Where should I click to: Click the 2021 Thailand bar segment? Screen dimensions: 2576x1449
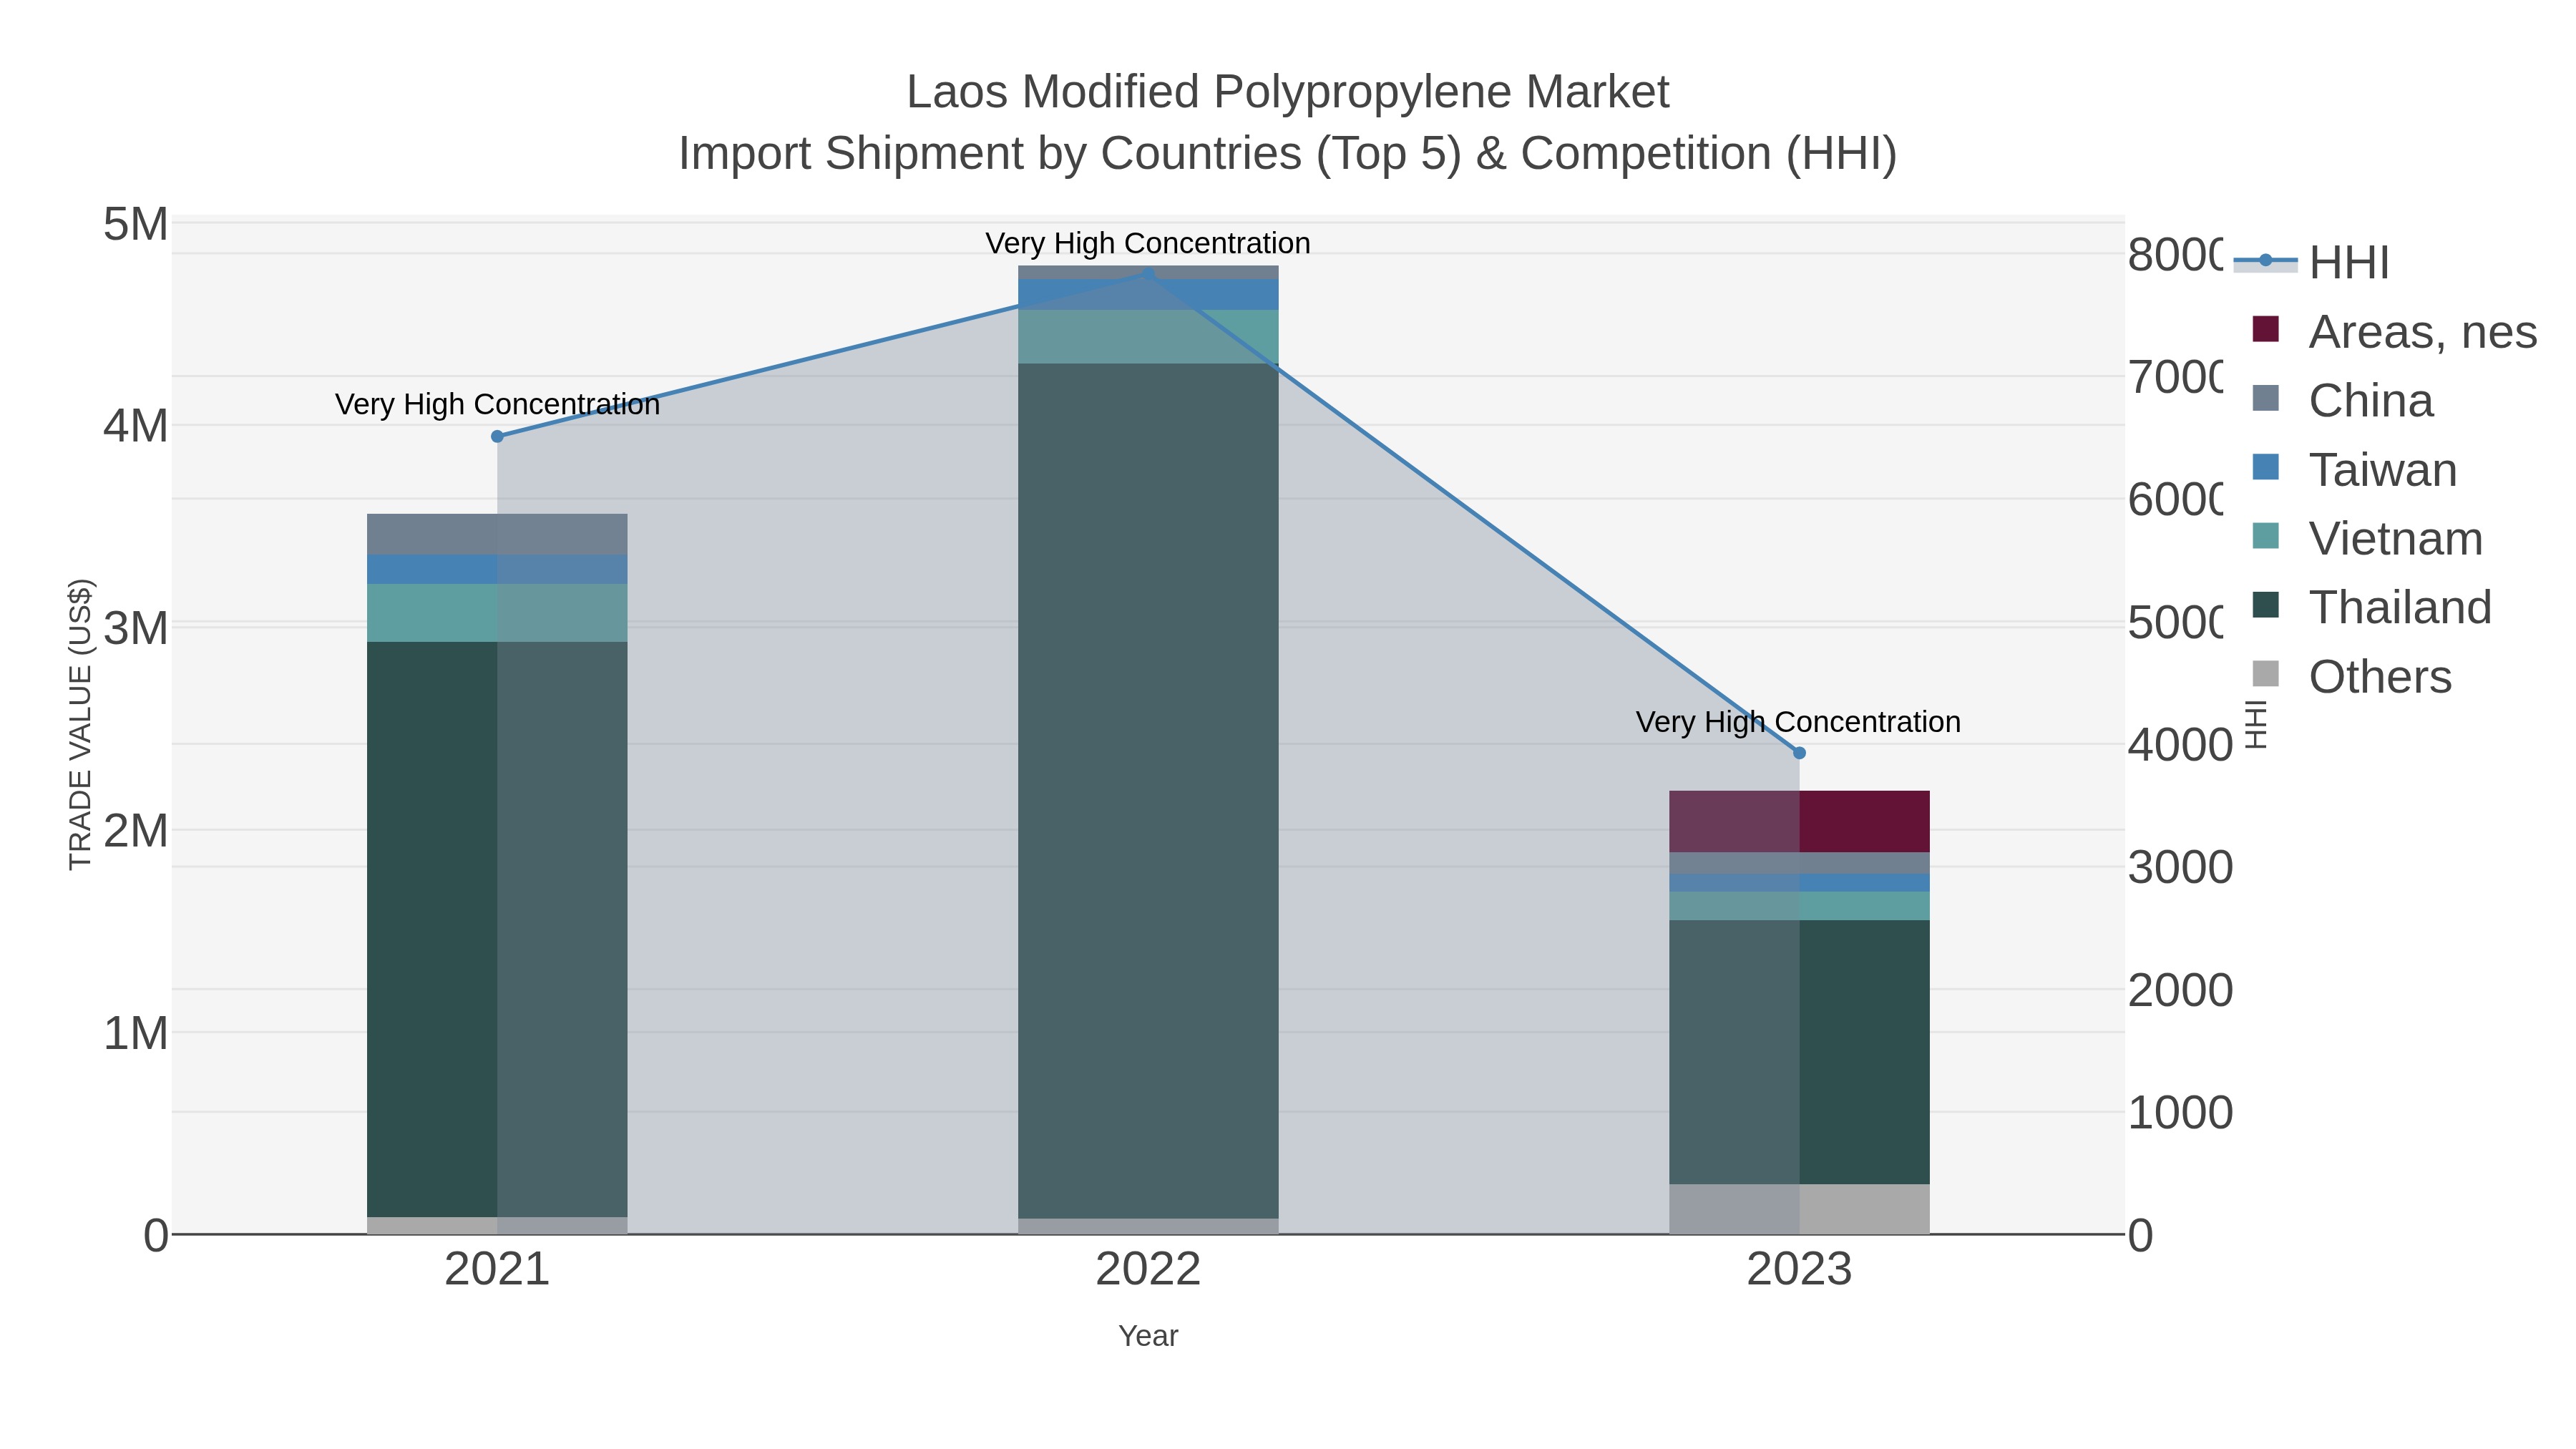[x=497, y=929]
